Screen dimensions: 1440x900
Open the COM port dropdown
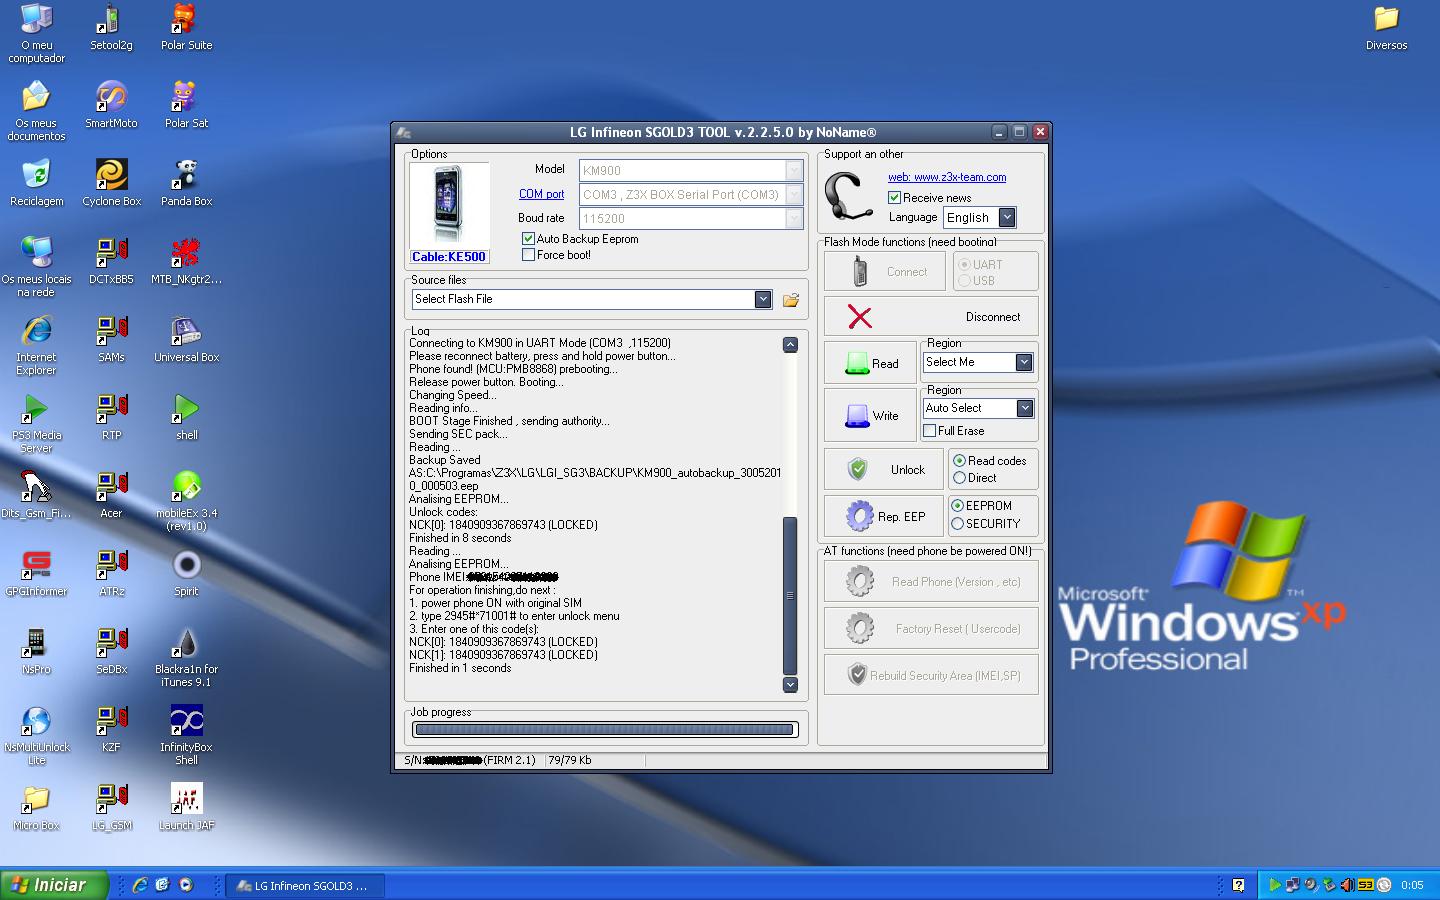[x=794, y=194]
